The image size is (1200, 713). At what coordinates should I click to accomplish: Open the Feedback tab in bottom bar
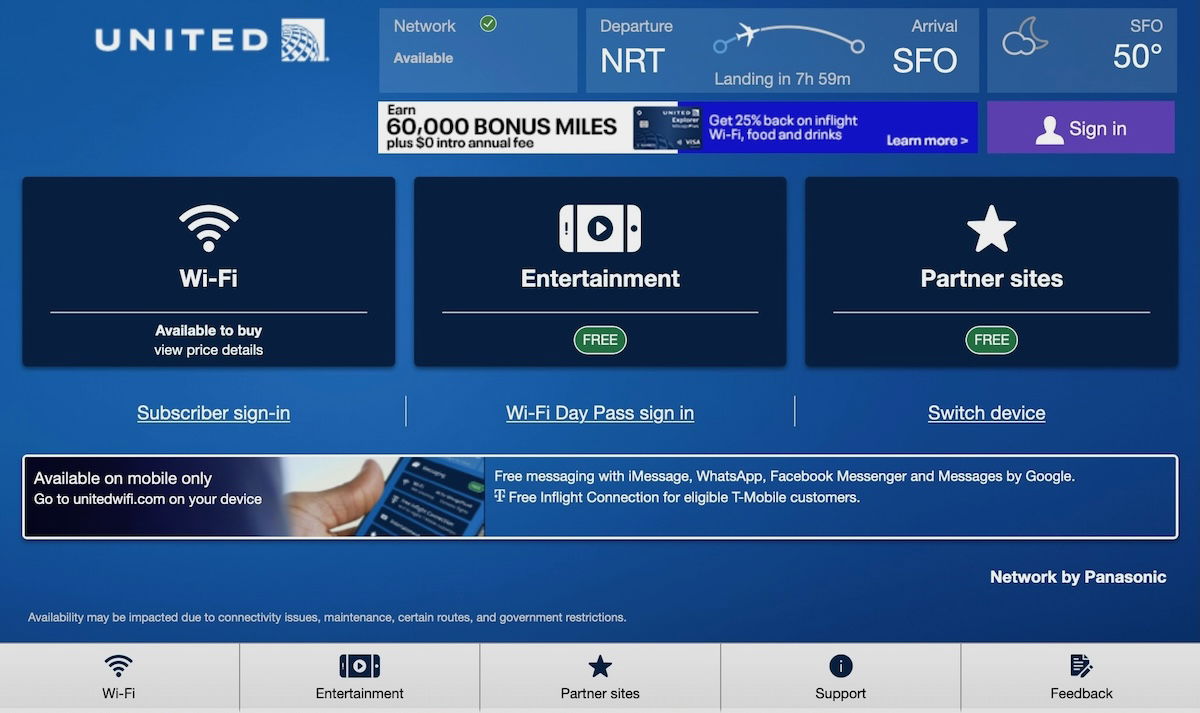pos(1081,677)
